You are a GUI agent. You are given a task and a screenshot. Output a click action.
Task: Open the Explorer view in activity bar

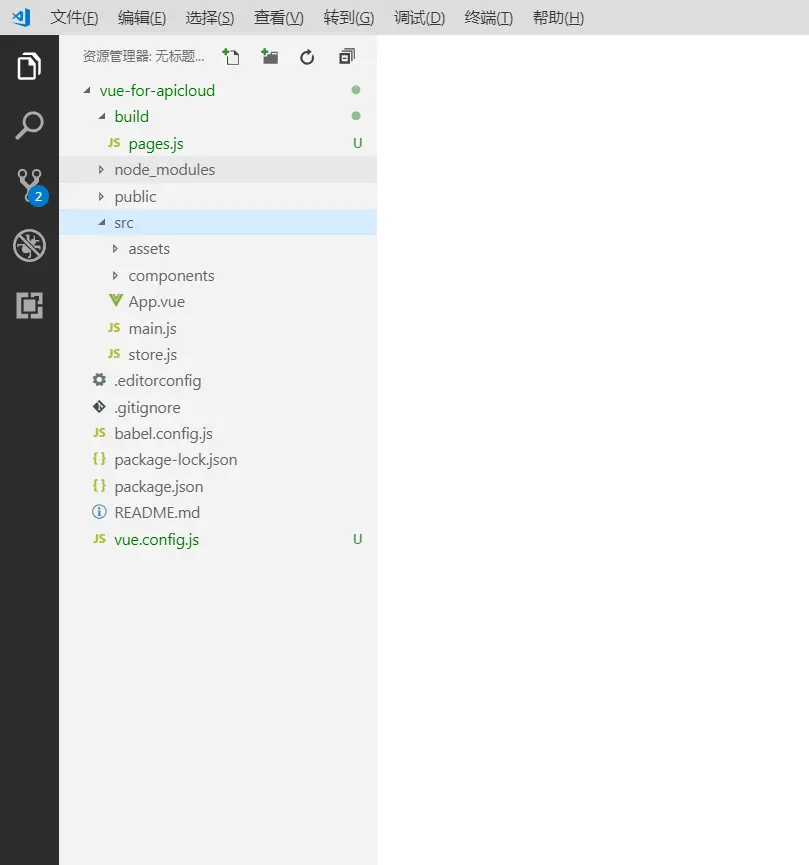(29, 66)
